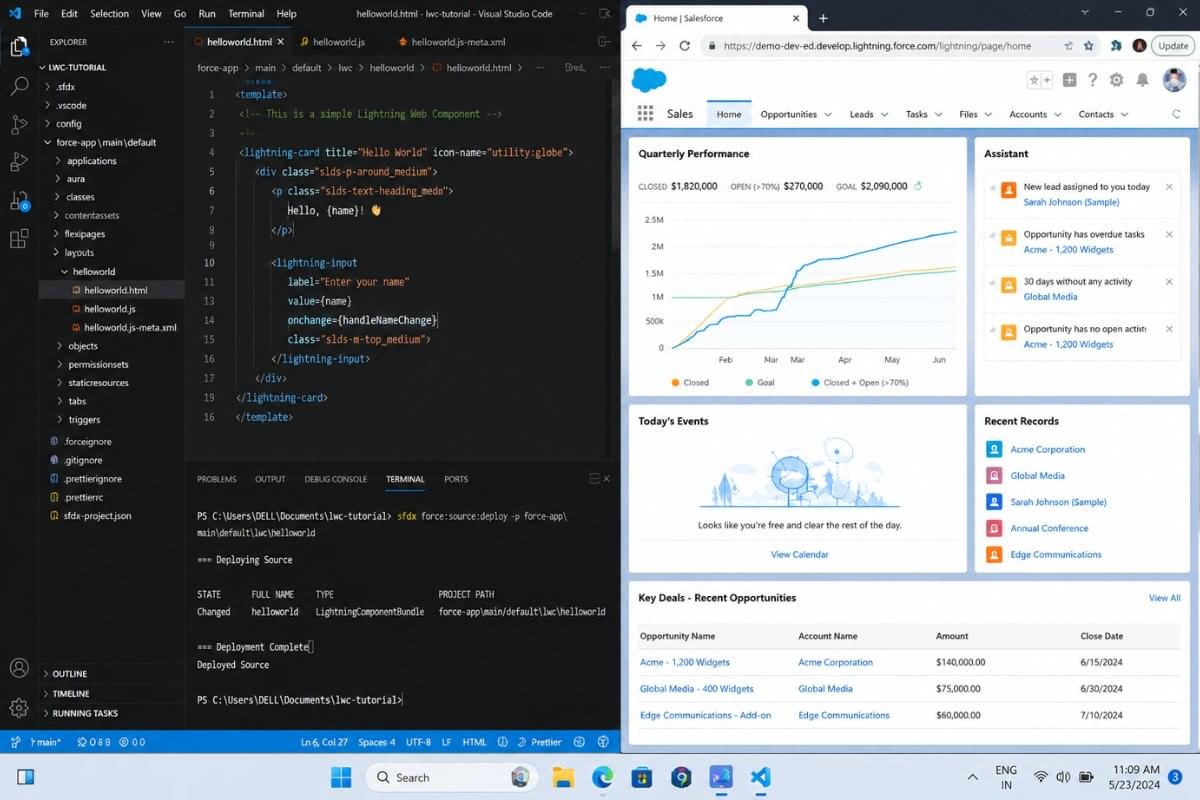The image size is (1200, 800).
Task: Open Microsoft Edge from the taskbar
Action: tap(602, 777)
